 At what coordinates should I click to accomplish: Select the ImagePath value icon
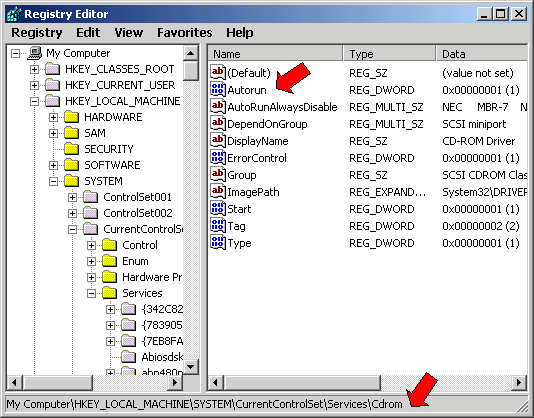(218, 191)
